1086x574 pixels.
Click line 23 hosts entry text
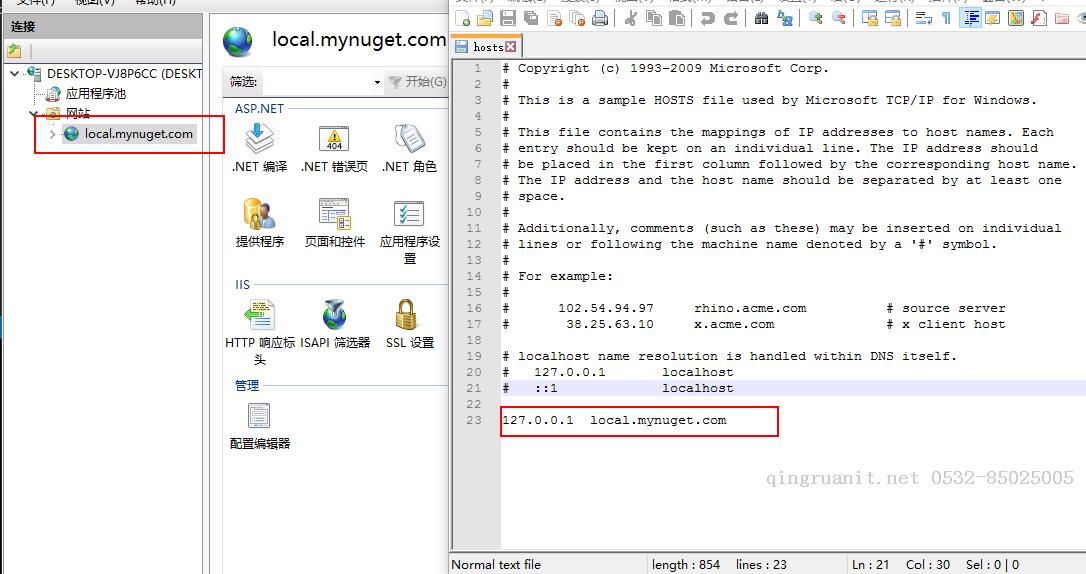[x=614, y=420]
